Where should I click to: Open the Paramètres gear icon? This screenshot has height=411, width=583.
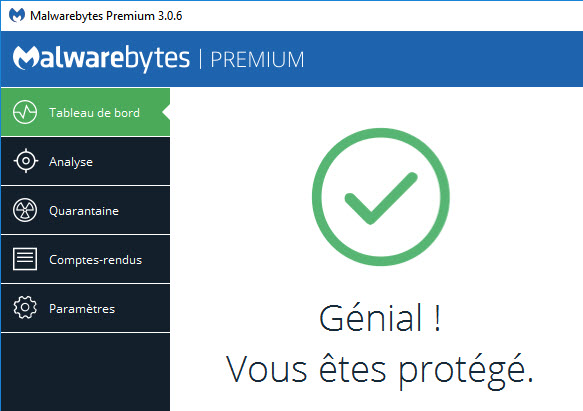tap(25, 308)
